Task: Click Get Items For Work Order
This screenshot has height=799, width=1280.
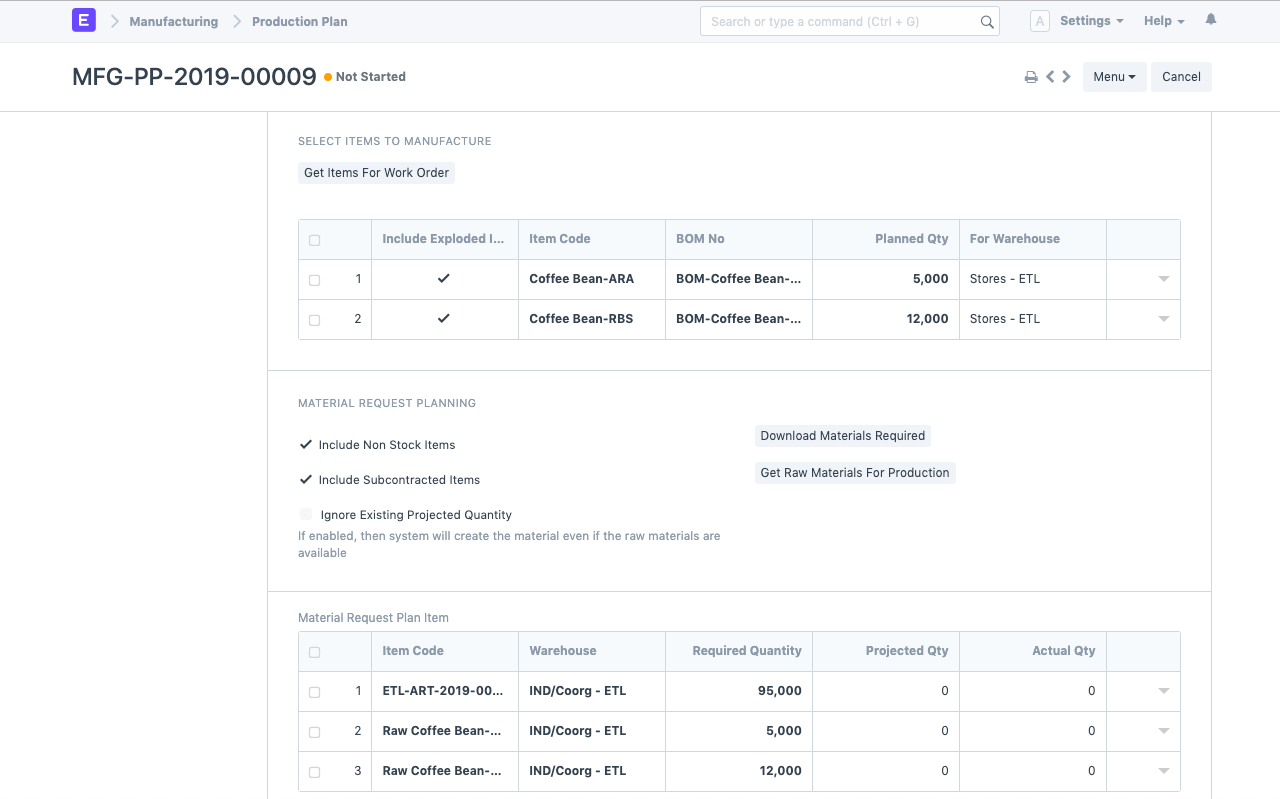Action: point(376,173)
